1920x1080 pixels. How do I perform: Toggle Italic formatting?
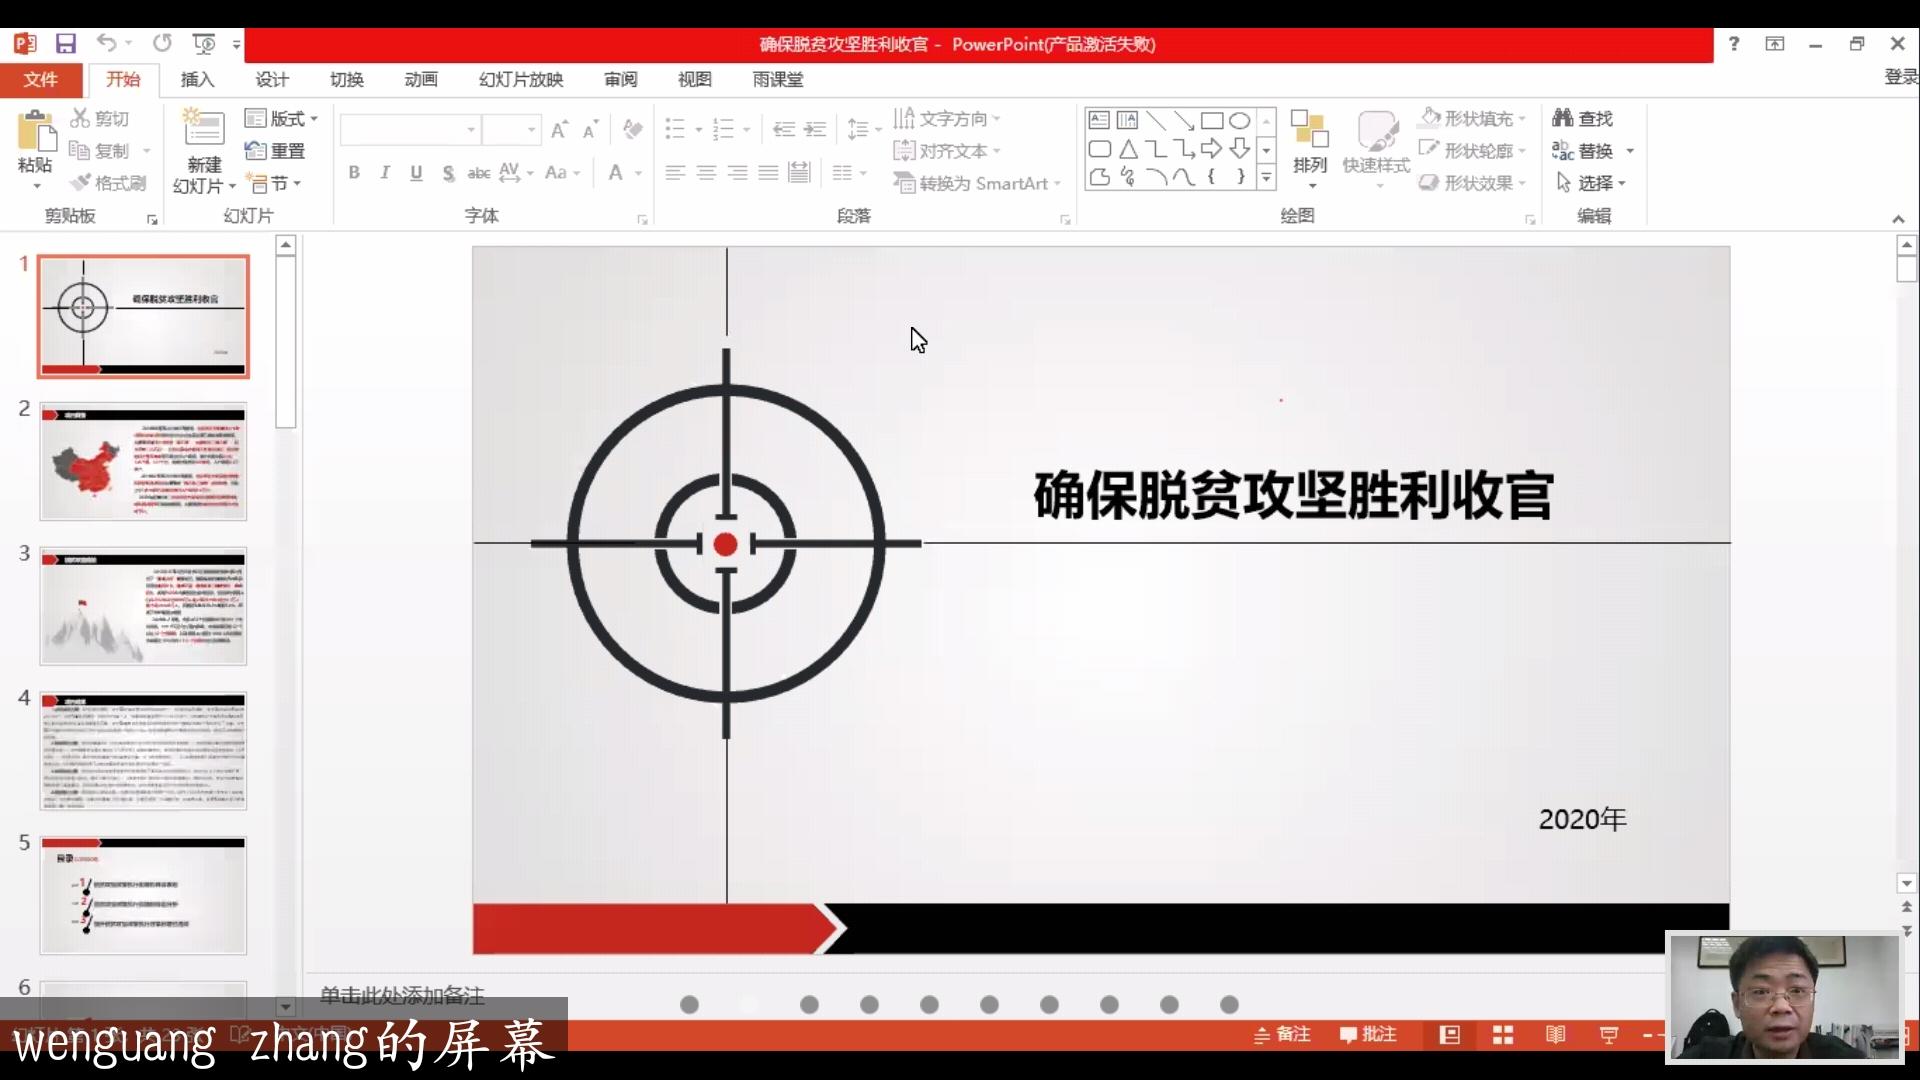[x=385, y=173]
